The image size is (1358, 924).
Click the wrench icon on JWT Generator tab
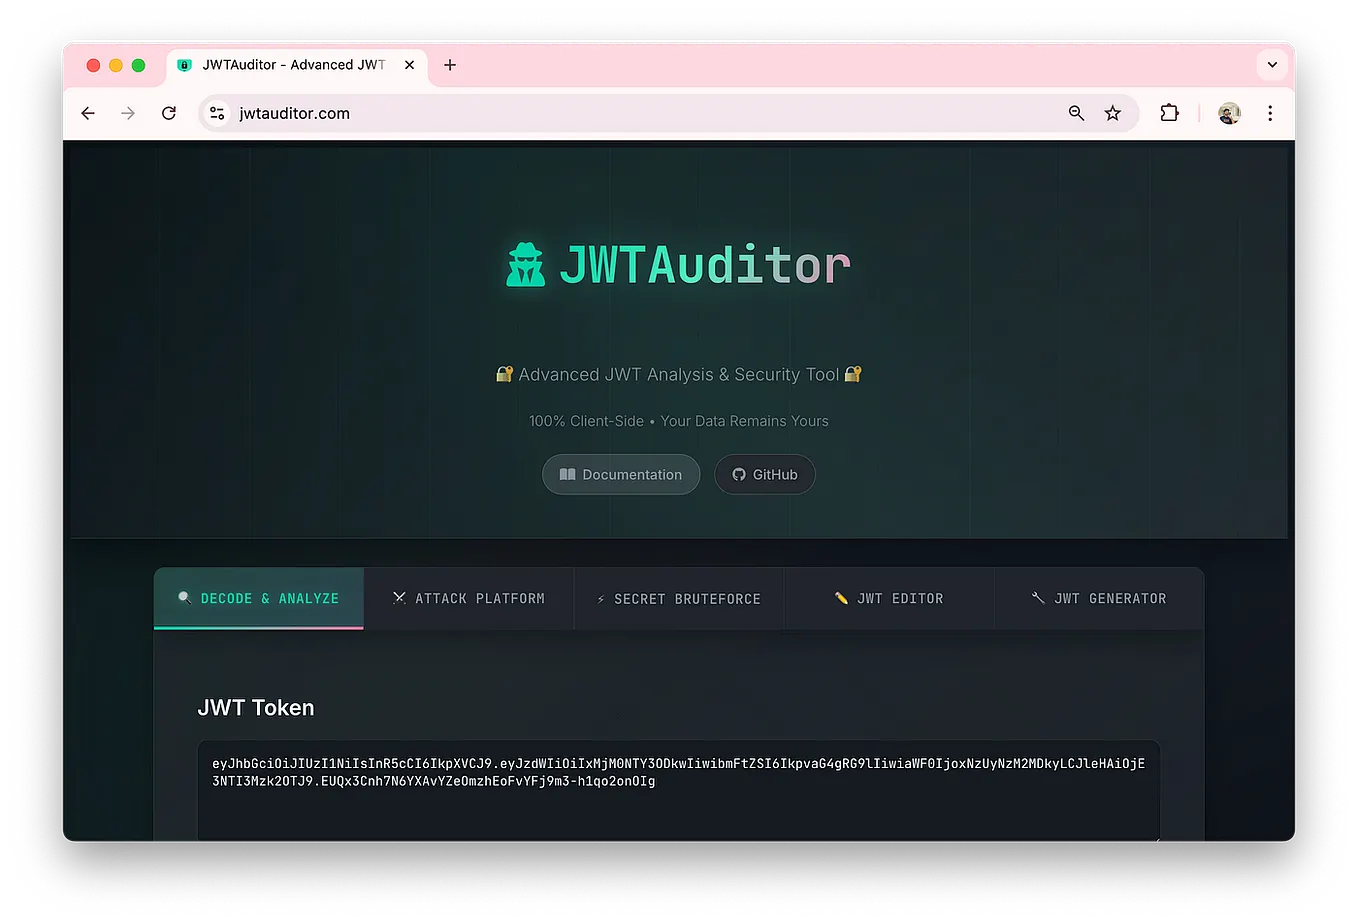tap(1037, 598)
